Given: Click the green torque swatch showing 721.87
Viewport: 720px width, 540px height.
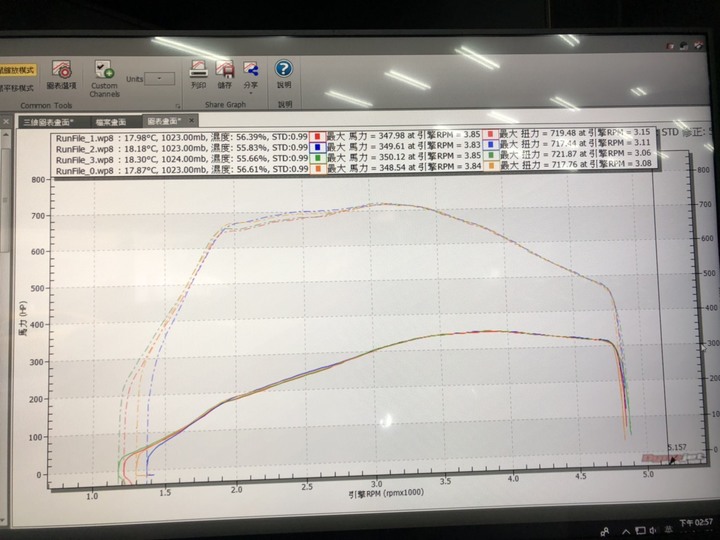Looking at the screenshot, I should [x=491, y=155].
